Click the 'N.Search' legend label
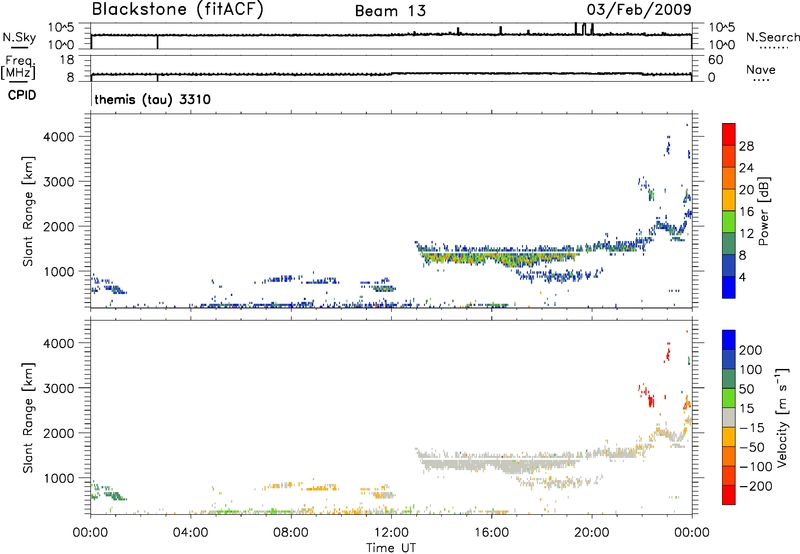800x554 pixels. (x=772, y=37)
